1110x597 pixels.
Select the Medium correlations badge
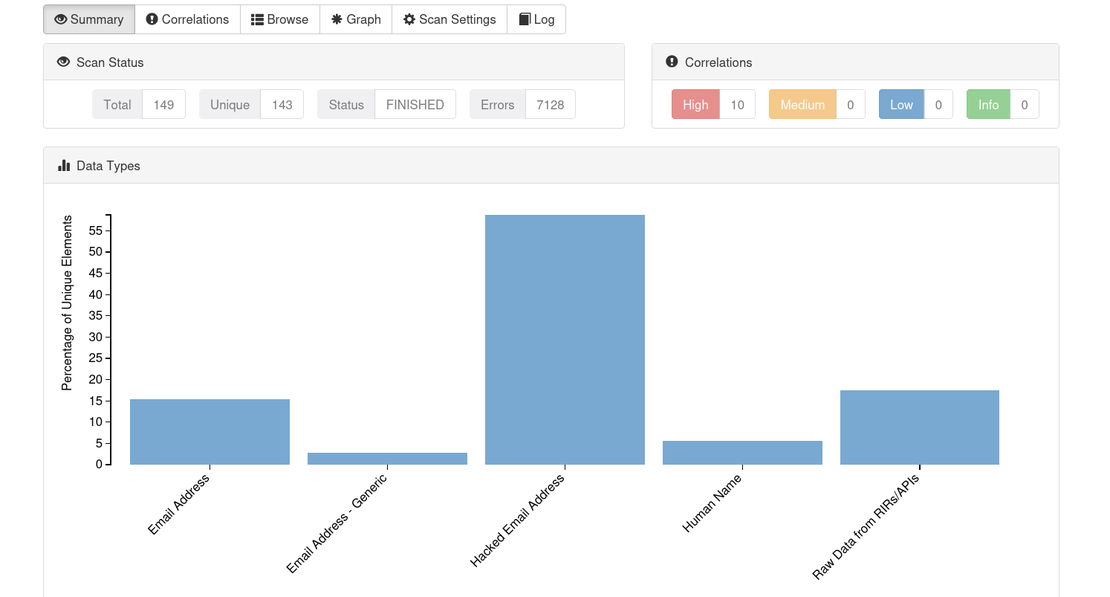[x=802, y=105]
